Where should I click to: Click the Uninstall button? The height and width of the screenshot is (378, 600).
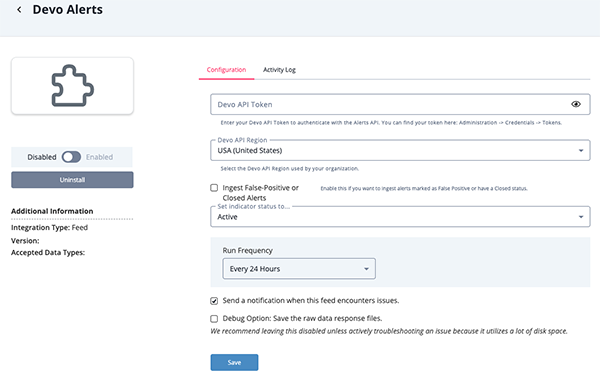(72, 180)
